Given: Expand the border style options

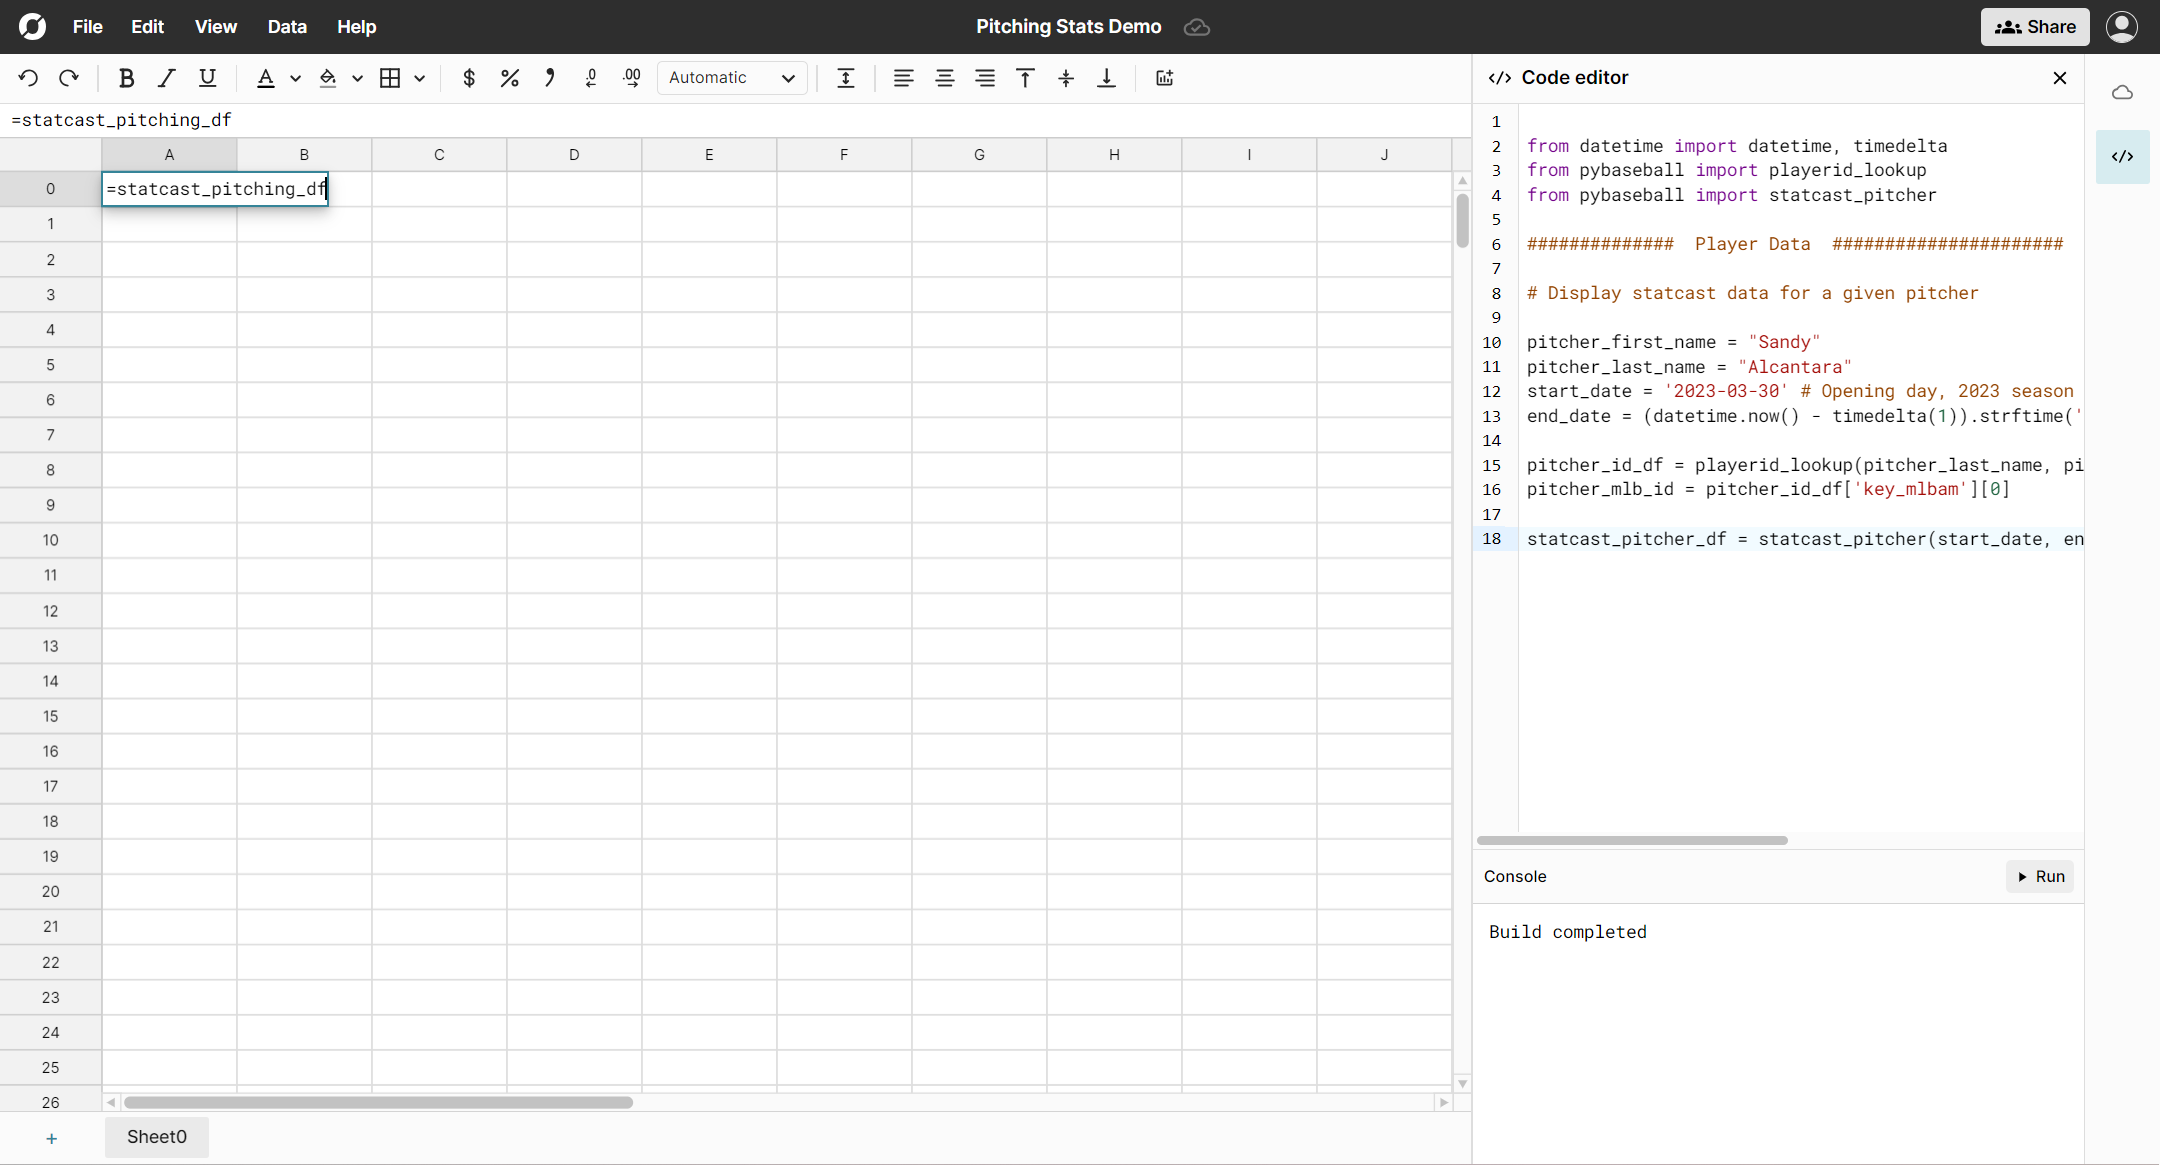Looking at the screenshot, I should pyautogui.click(x=419, y=78).
